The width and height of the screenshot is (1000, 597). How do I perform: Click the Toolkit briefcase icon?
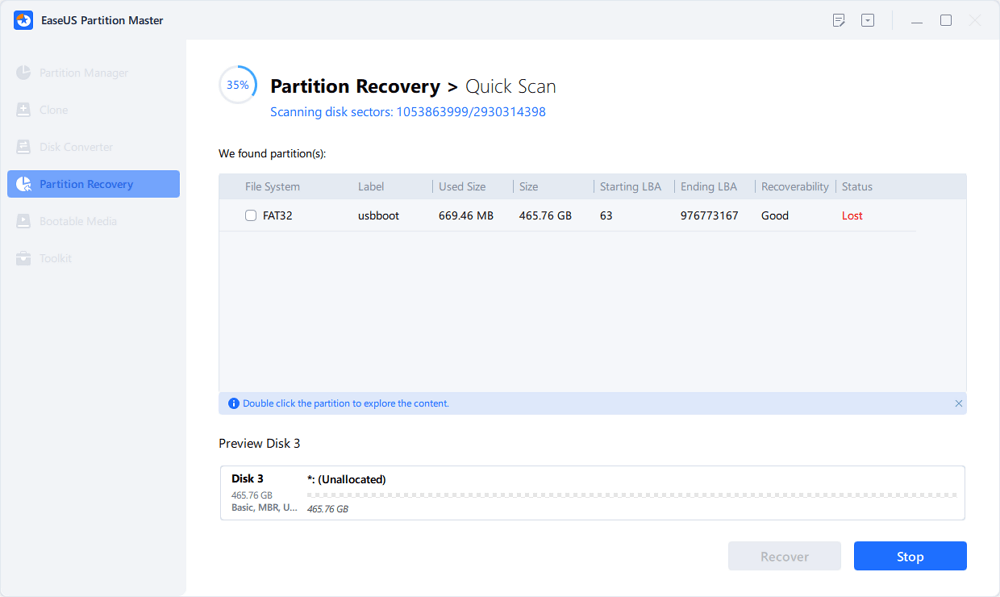(x=24, y=258)
